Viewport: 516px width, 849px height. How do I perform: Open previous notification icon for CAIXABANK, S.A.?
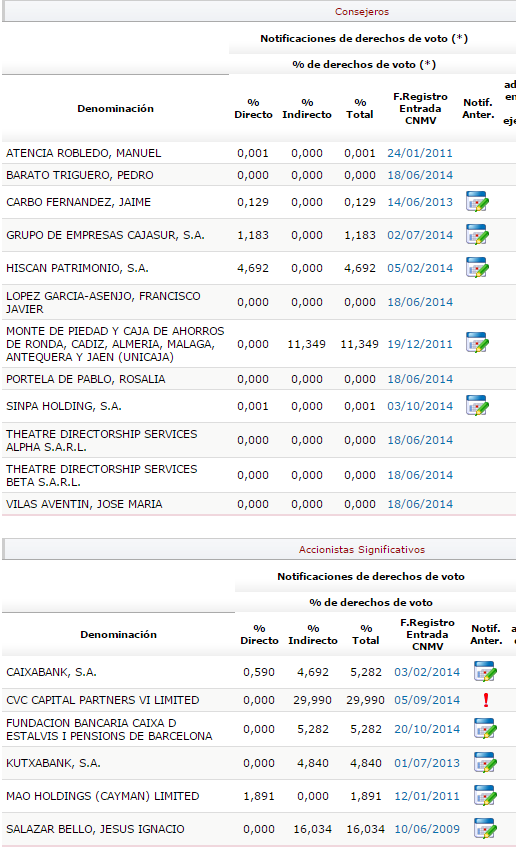[x=485, y=671]
